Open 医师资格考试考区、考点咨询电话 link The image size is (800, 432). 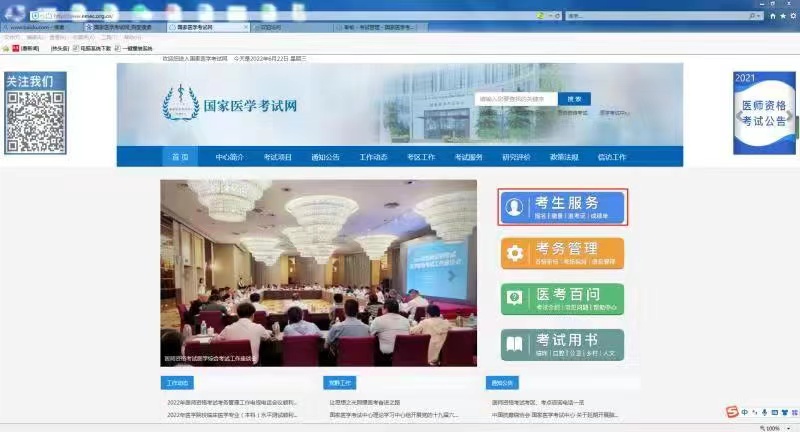click(538, 402)
